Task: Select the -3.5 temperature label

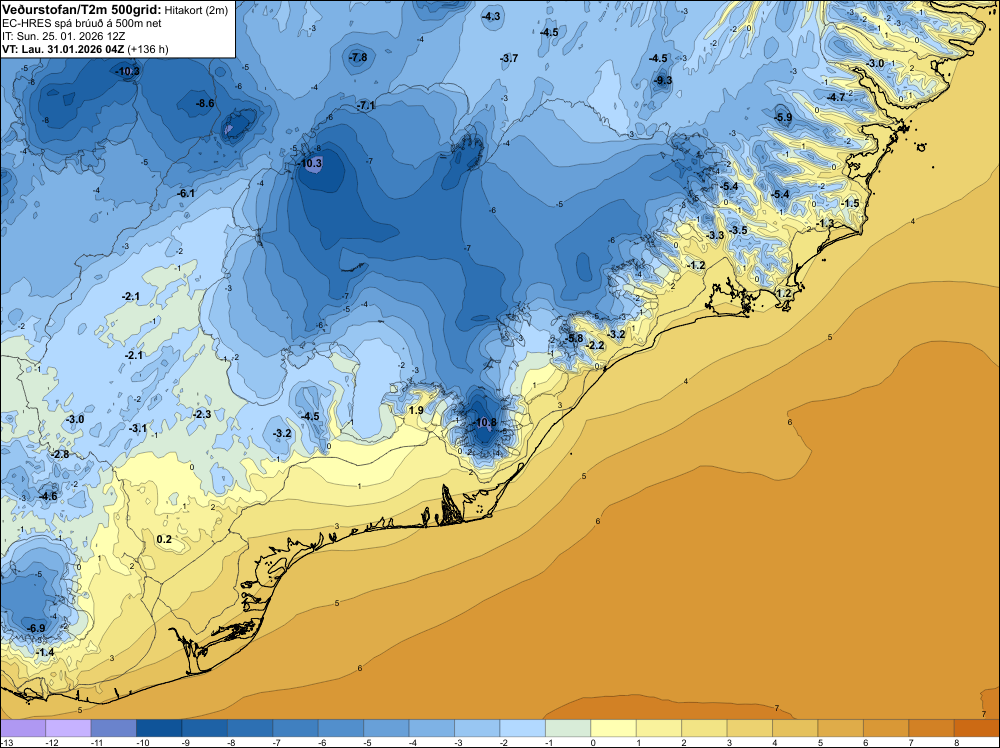Action: (738, 230)
